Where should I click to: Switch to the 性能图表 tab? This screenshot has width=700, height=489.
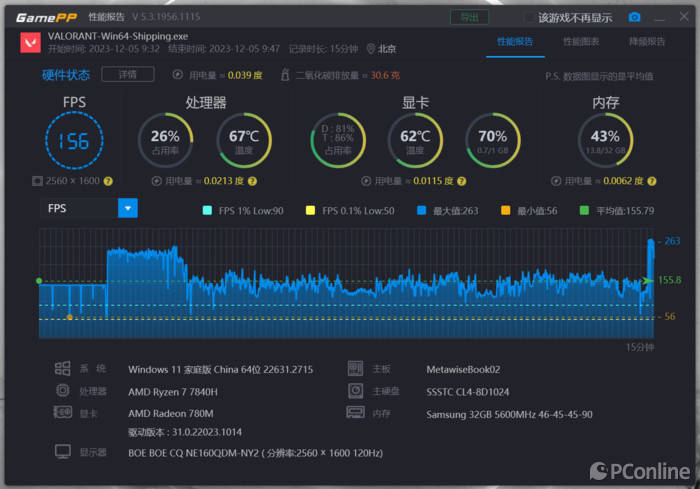(x=581, y=42)
